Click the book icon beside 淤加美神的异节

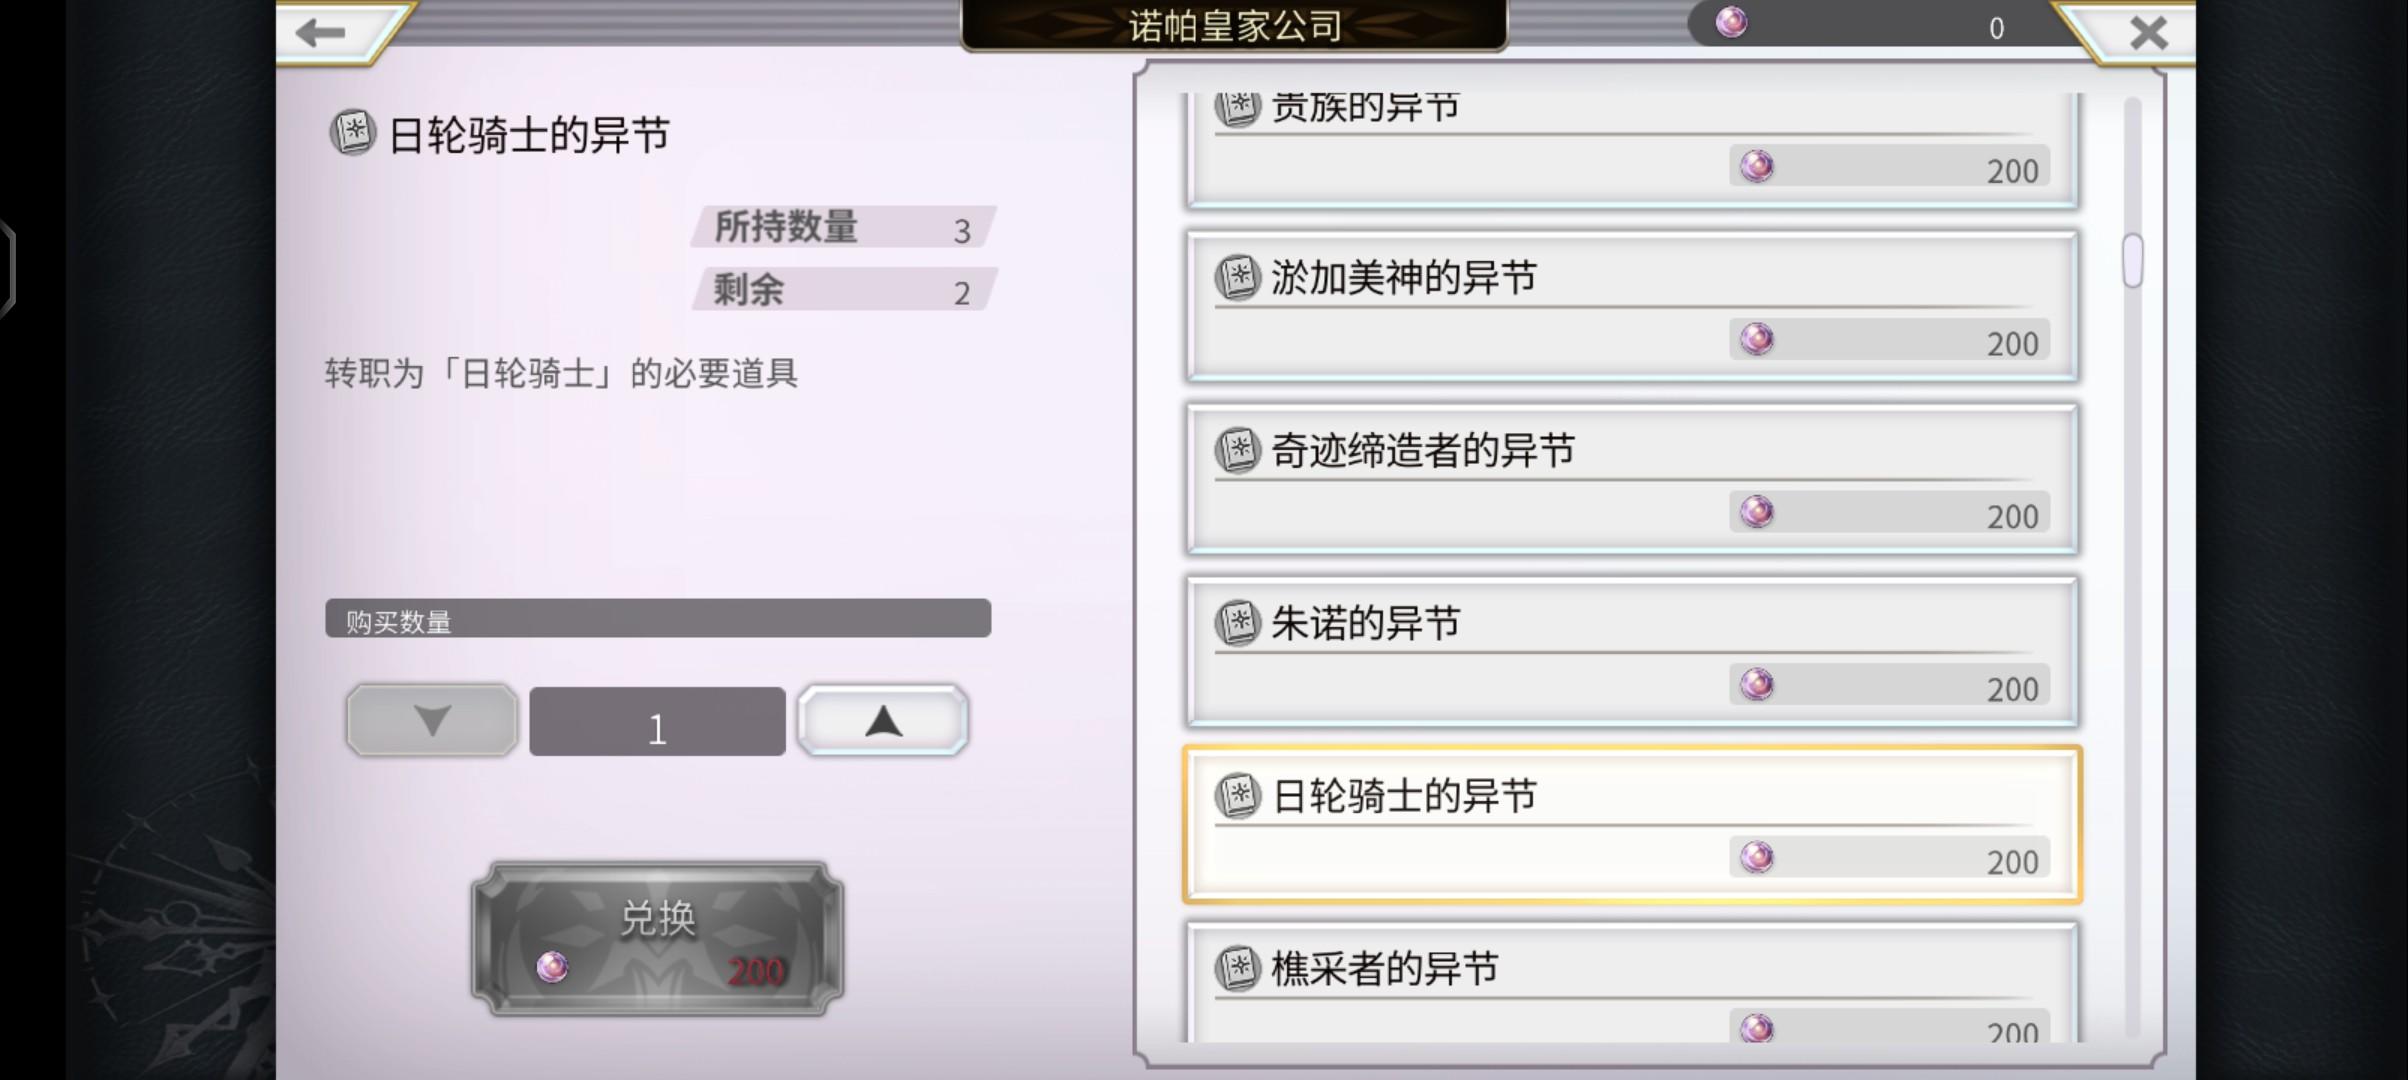(x=1237, y=278)
